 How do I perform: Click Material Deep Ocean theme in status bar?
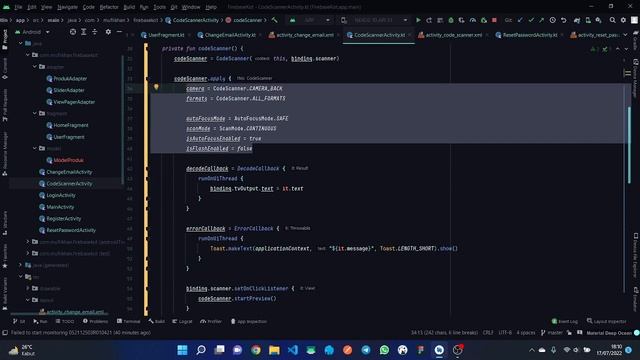point(609,333)
